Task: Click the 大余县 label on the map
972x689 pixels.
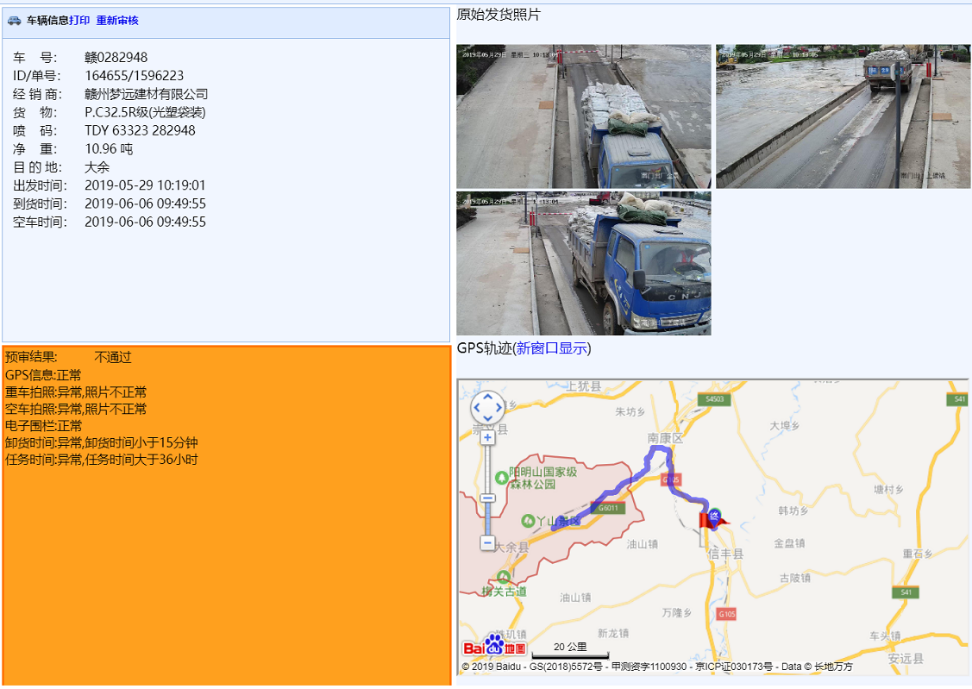Action: [511, 547]
